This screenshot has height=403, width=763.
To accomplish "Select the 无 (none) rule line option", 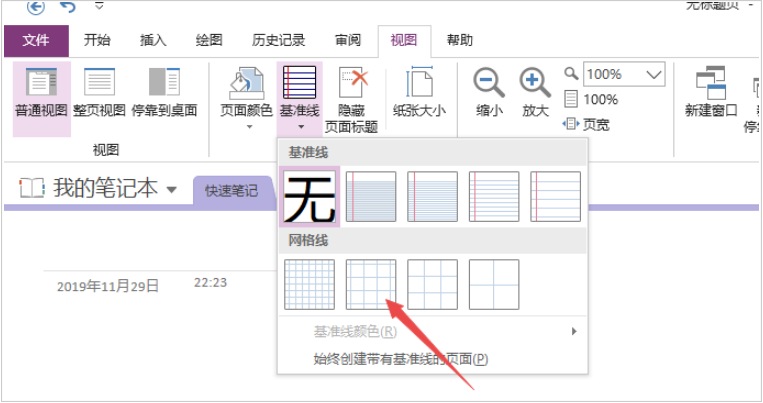I will 311,196.
